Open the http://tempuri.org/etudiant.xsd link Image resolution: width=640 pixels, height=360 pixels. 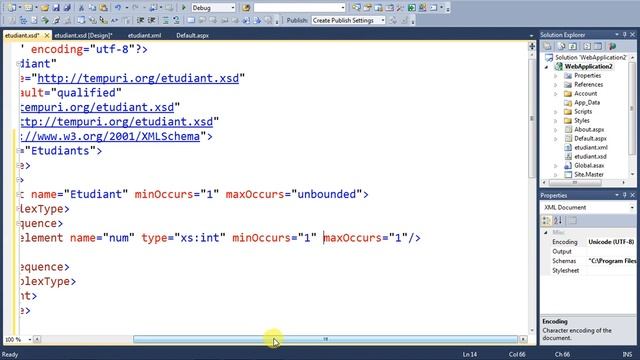click(x=138, y=78)
